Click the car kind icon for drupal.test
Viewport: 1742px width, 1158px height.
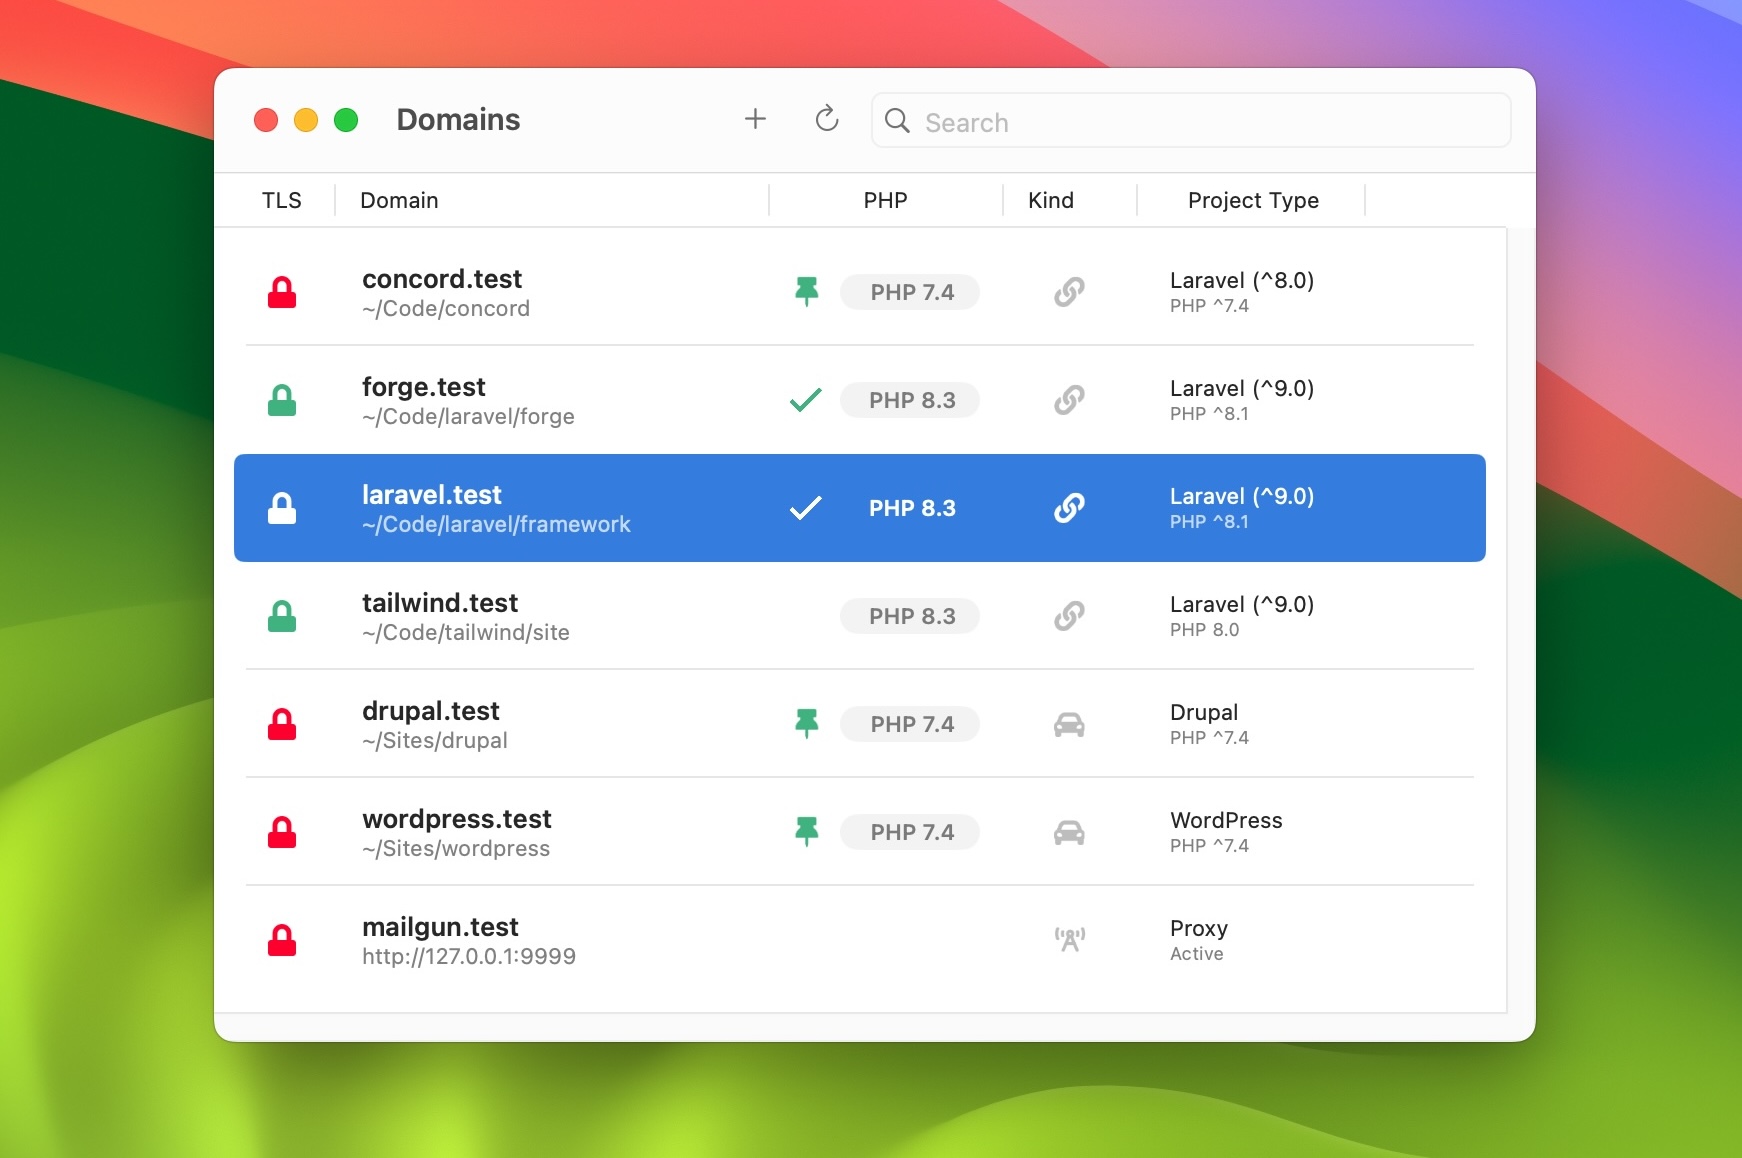pos(1069,725)
